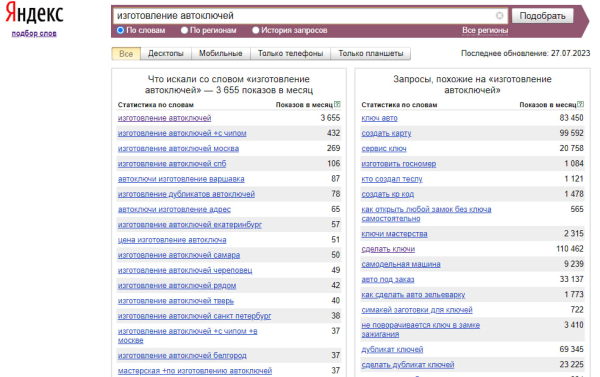The height and width of the screenshot is (377, 600).
Task: Open the дубликат ключей query link
Action: [x=392, y=349]
